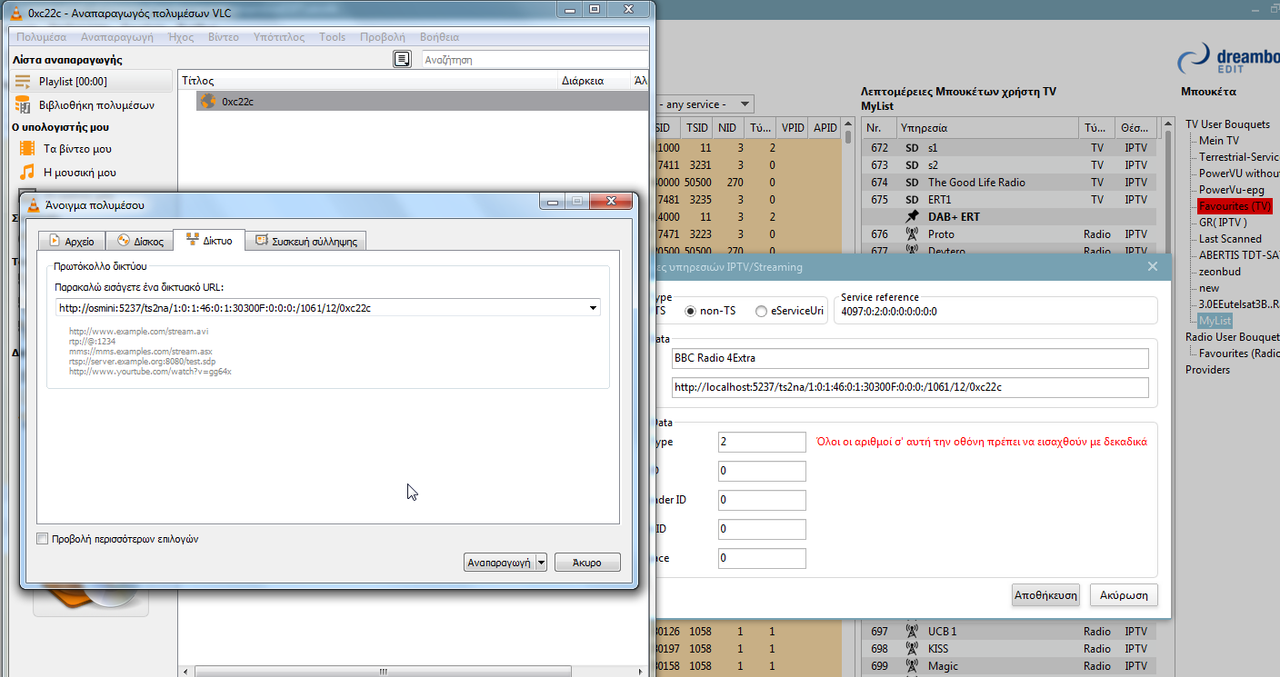1280x677 pixels.
Task: Switch to the Συσκευή σύλληψης tab
Action: click(307, 241)
